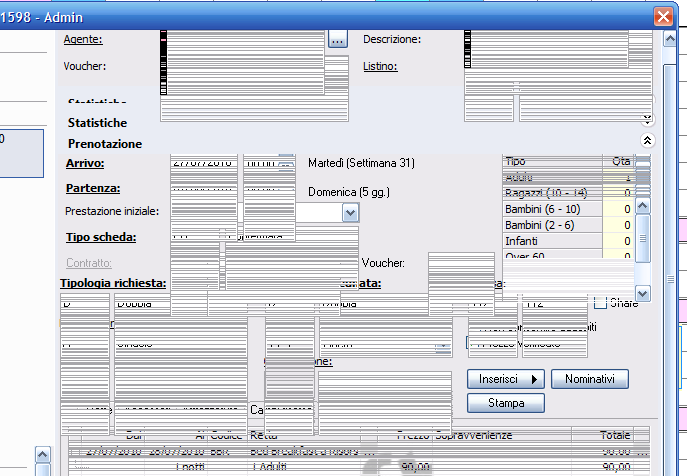
Task: Click the guest type list scrollbar thumb
Action: tap(643, 238)
